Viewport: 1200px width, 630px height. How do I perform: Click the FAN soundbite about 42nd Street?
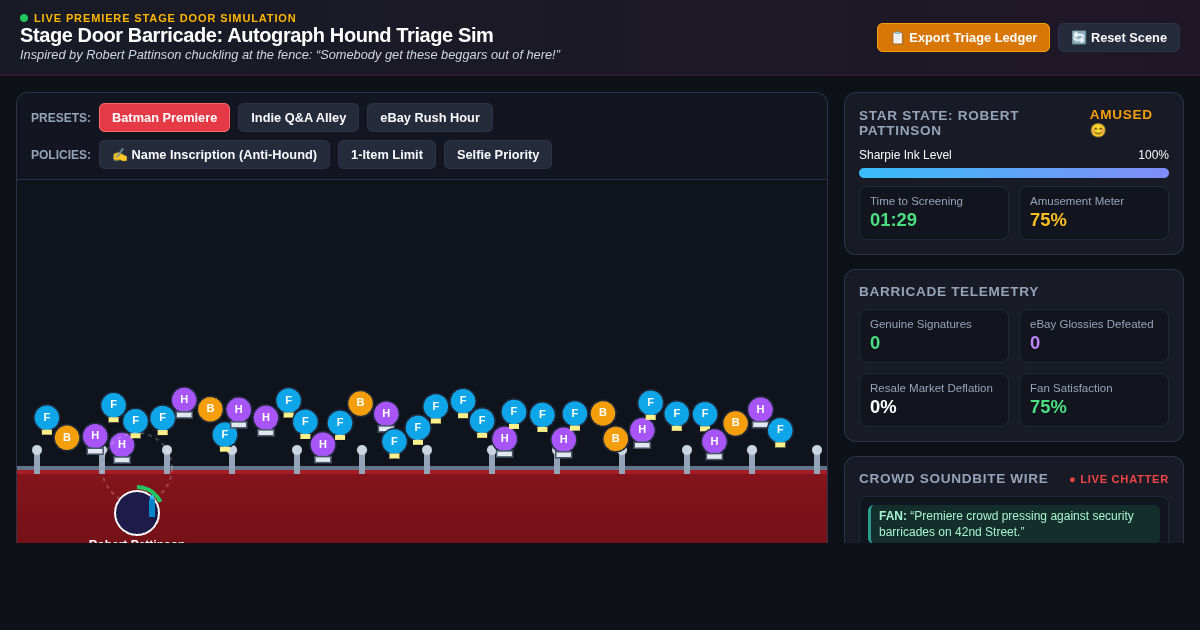(x=1014, y=524)
